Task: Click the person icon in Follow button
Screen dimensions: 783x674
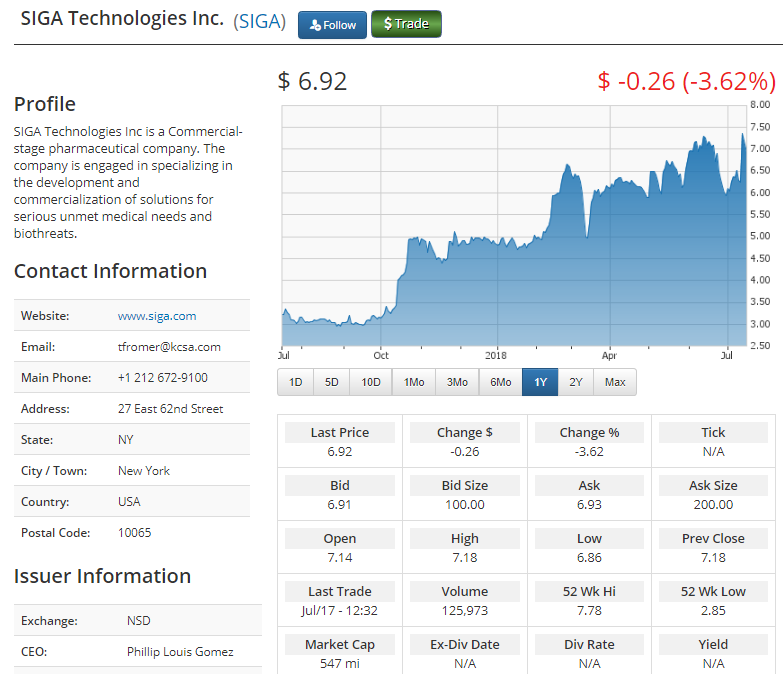Action: pos(315,25)
